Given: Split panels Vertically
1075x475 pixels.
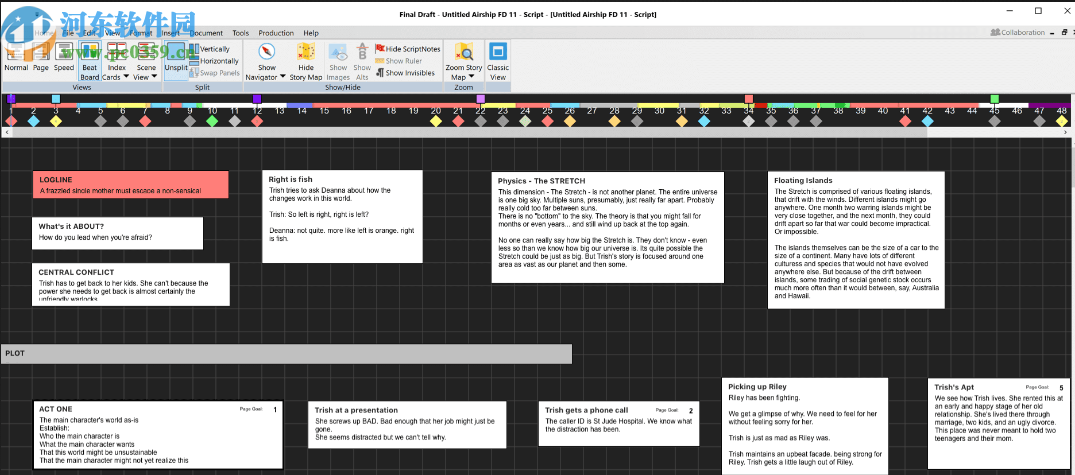Looking at the screenshot, I should click(210, 49).
